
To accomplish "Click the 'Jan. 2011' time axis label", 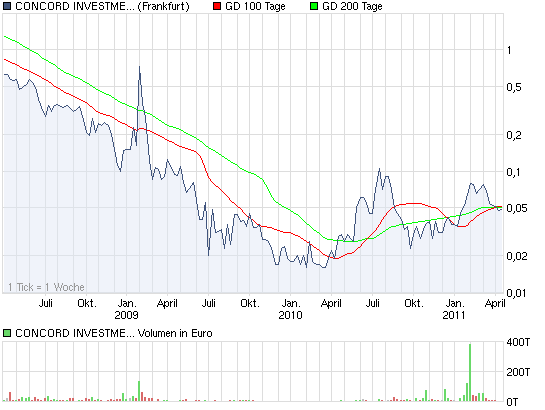I will (x=454, y=309).
